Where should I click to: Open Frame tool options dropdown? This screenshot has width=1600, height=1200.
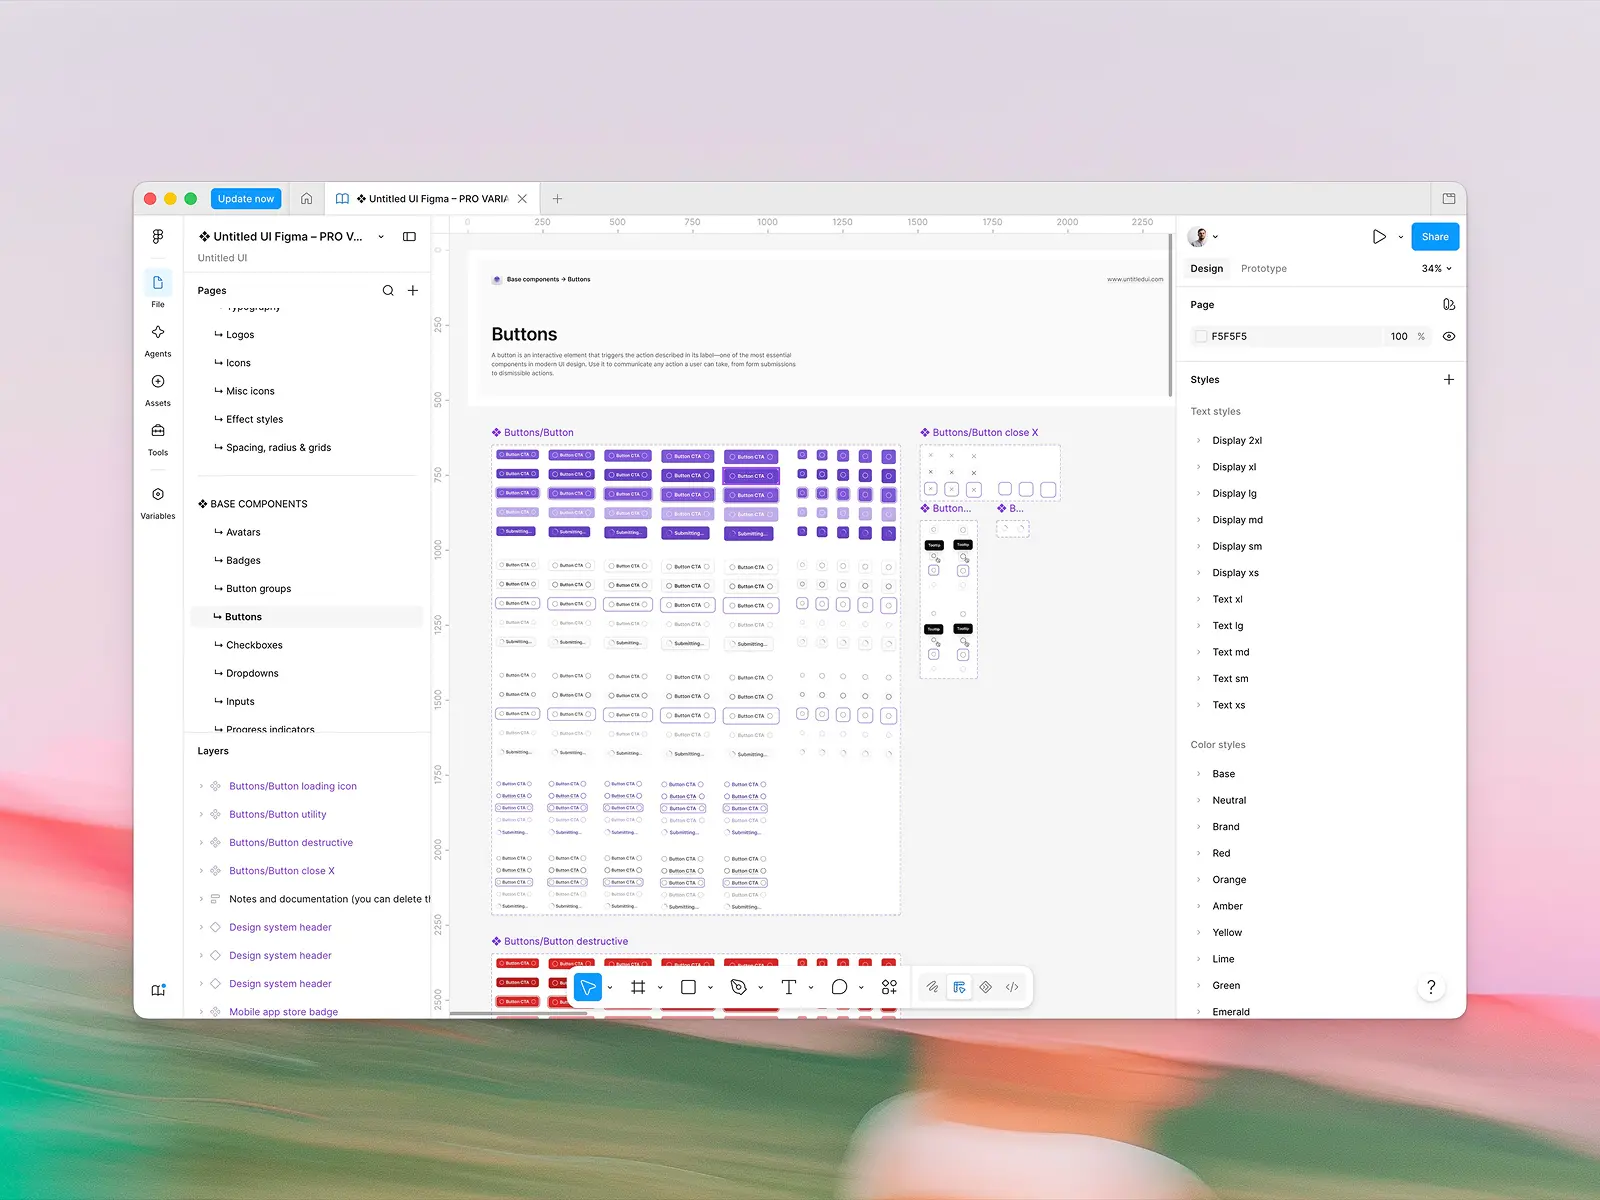tap(660, 988)
